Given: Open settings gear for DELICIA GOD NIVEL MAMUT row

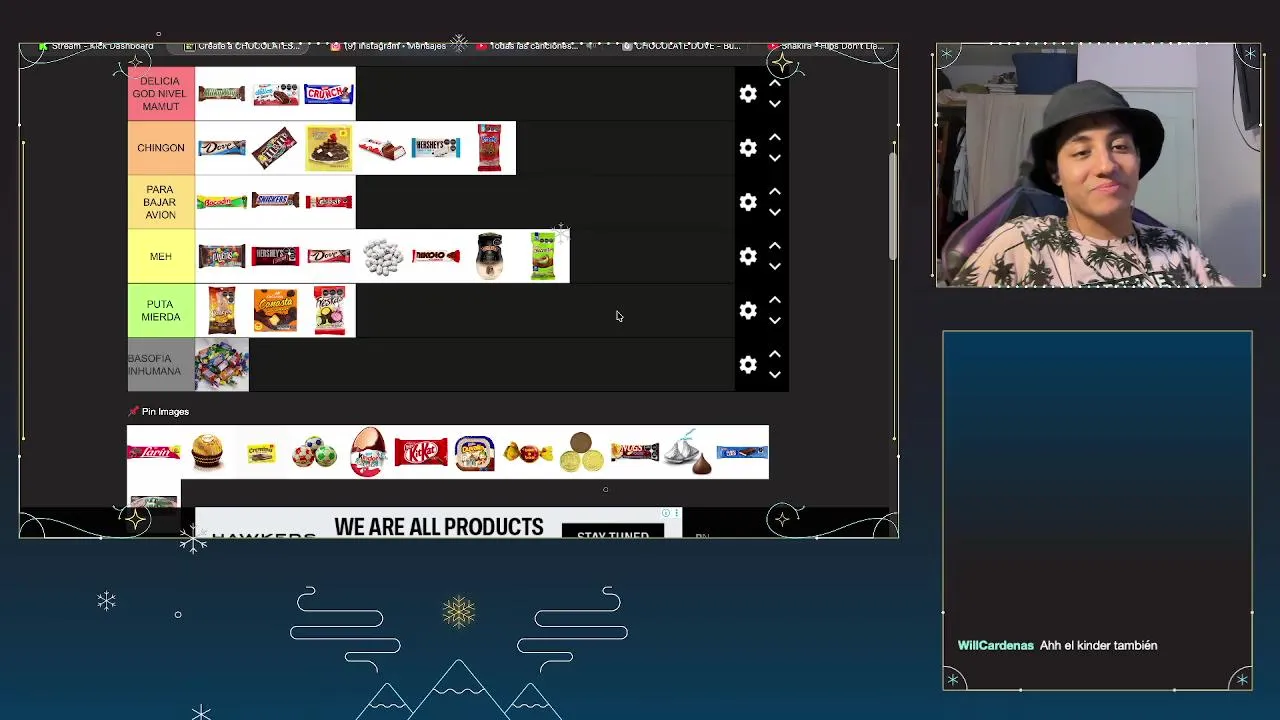Looking at the screenshot, I should [748, 94].
